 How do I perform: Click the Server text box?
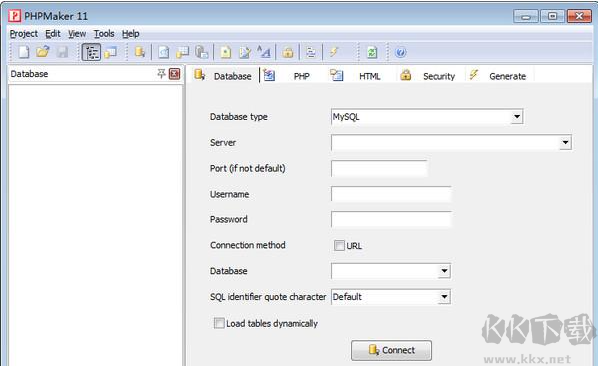445,143
